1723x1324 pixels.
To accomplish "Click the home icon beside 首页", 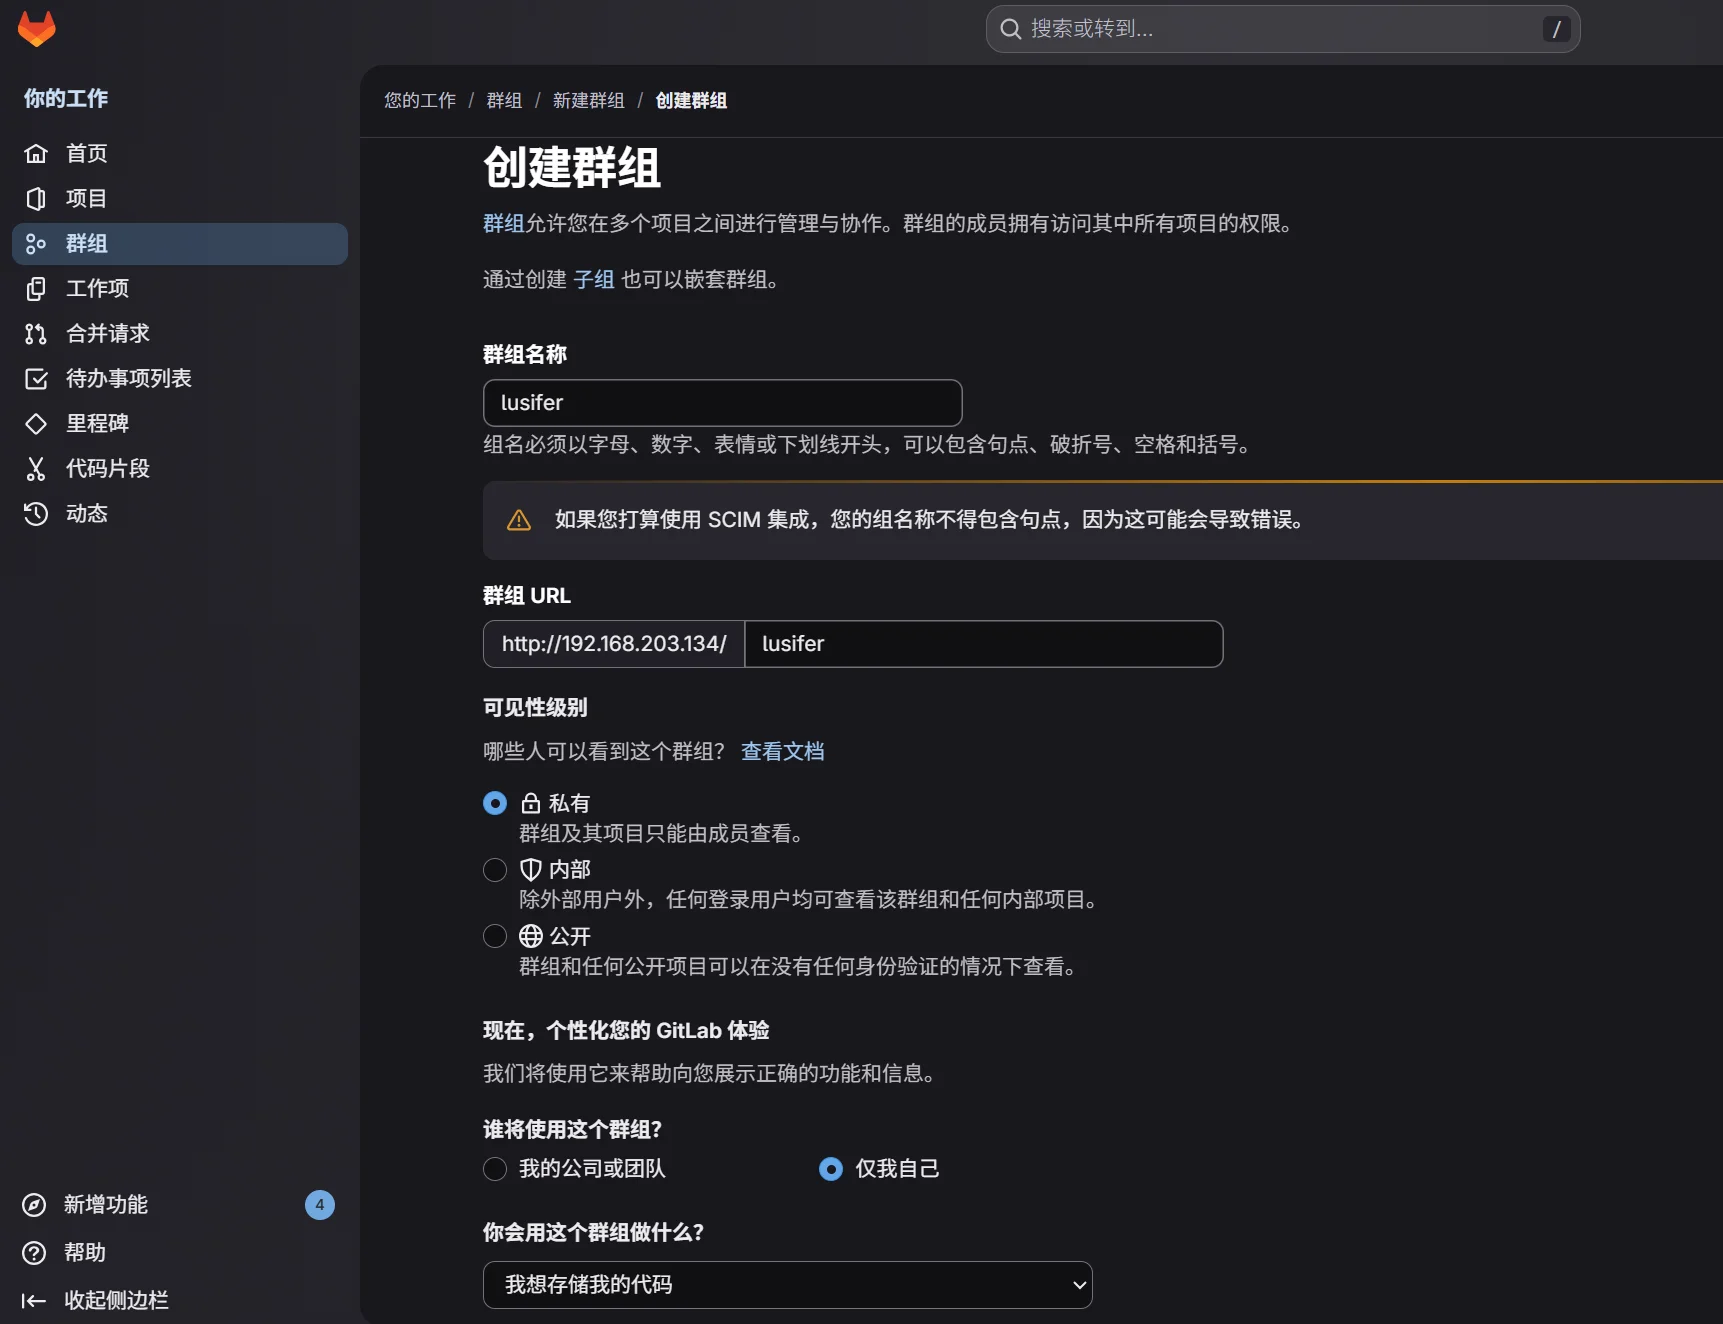I will [x=36, y=153].
